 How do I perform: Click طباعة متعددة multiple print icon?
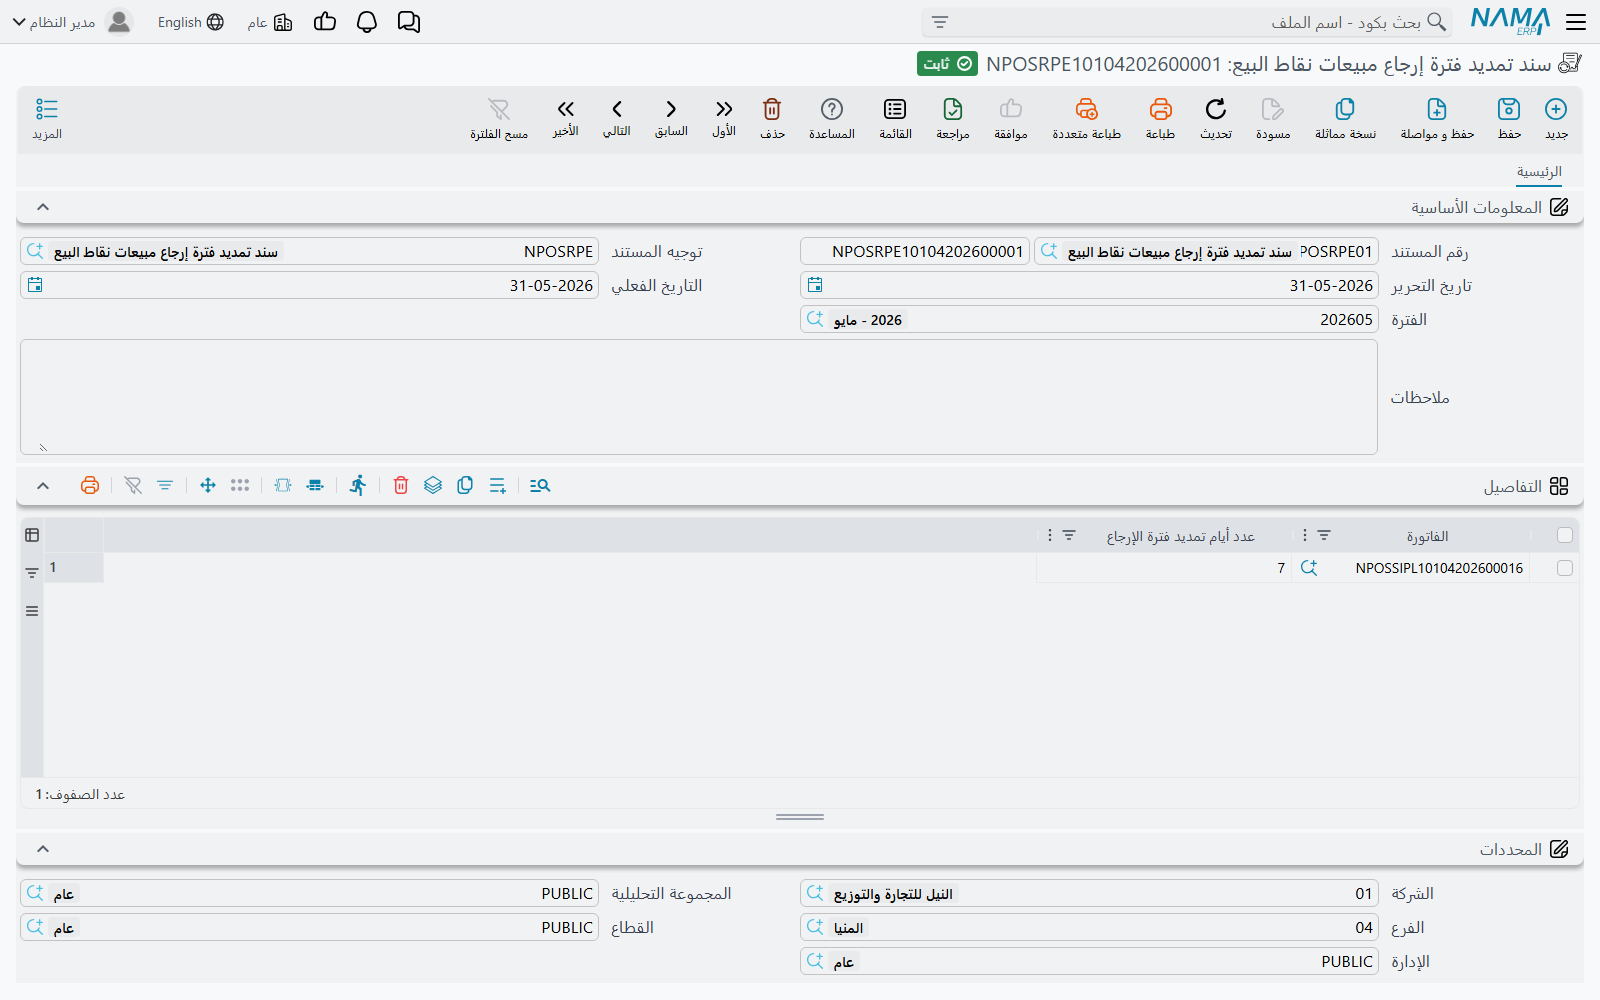point(1087,109)
